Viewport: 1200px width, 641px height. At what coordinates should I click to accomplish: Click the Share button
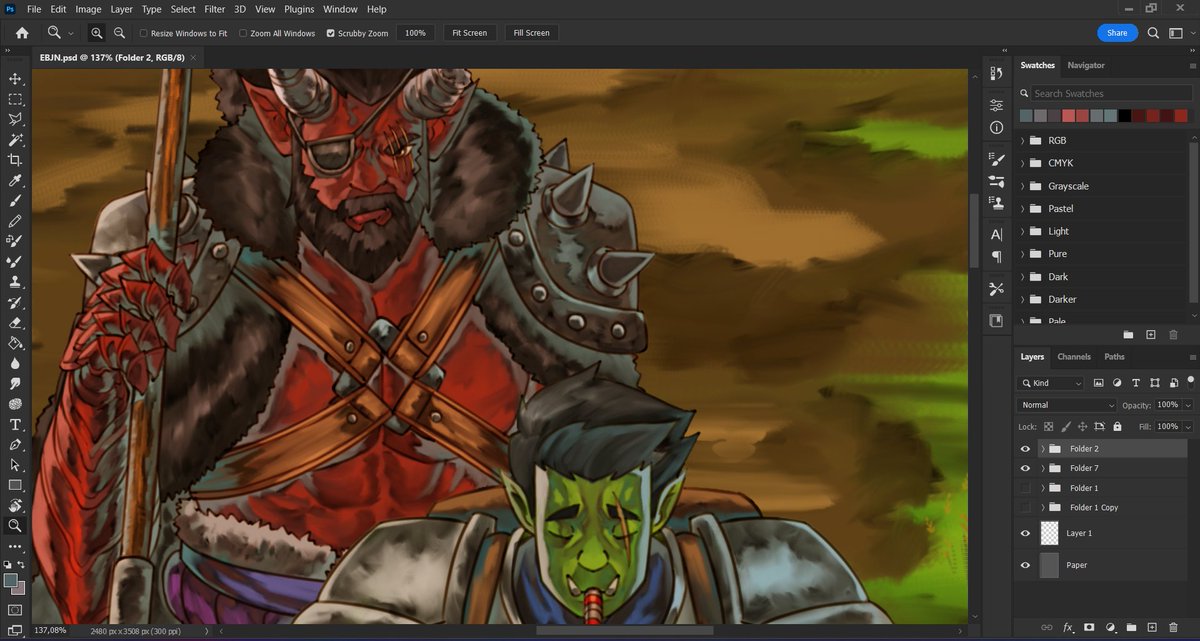(x=1117, y=33)
